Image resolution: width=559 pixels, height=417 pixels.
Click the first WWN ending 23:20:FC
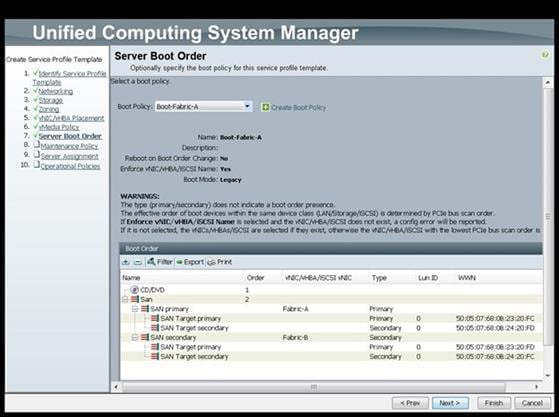pos(495,318)
